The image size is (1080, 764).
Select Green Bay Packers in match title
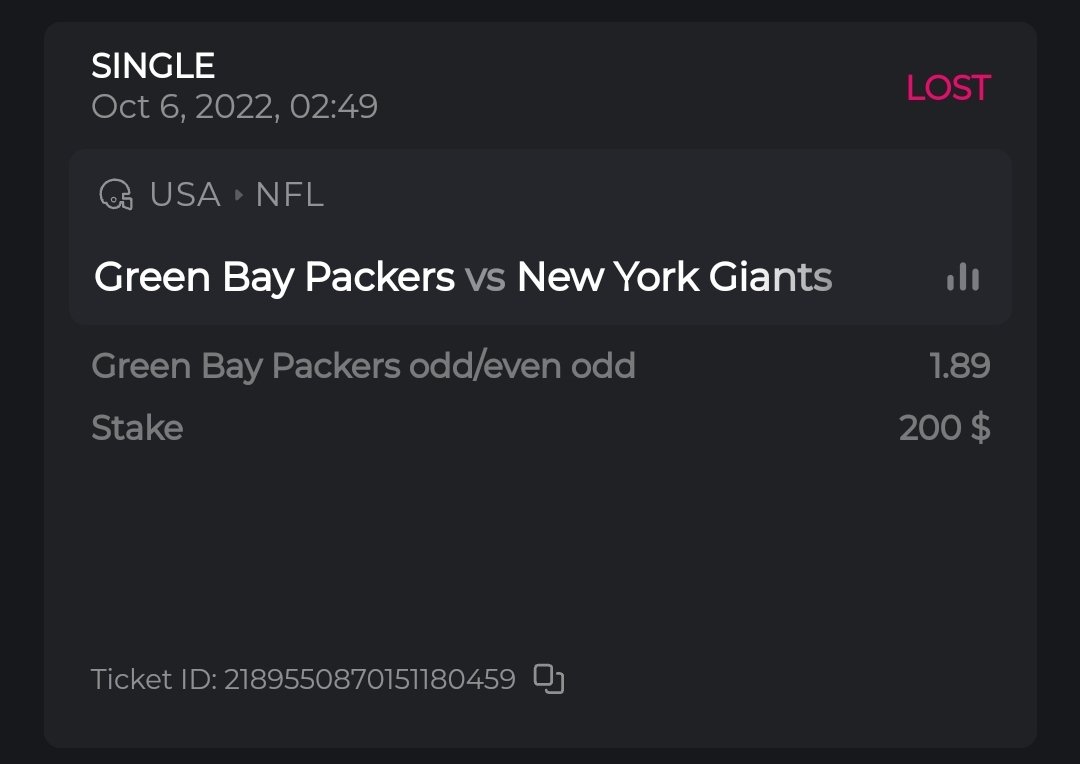click(x=274, y=277)
